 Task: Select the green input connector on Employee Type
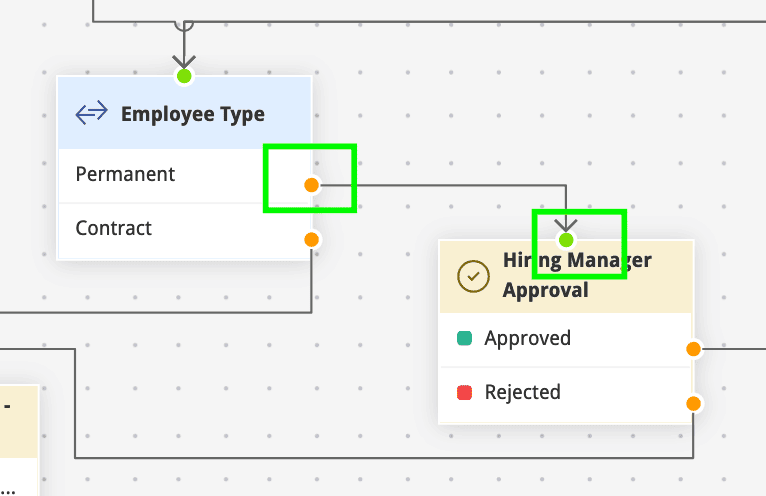(x=183, y=76)
